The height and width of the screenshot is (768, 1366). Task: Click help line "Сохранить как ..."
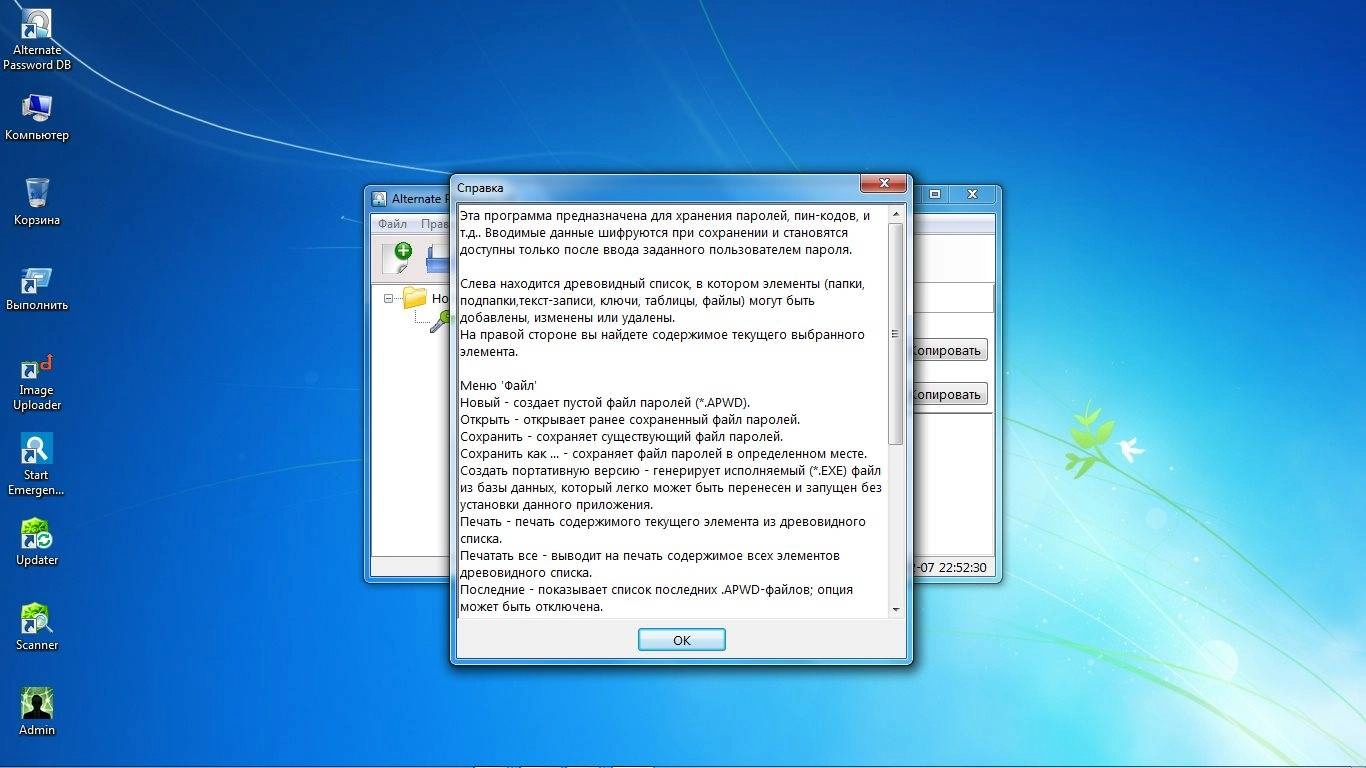point(663,453)
